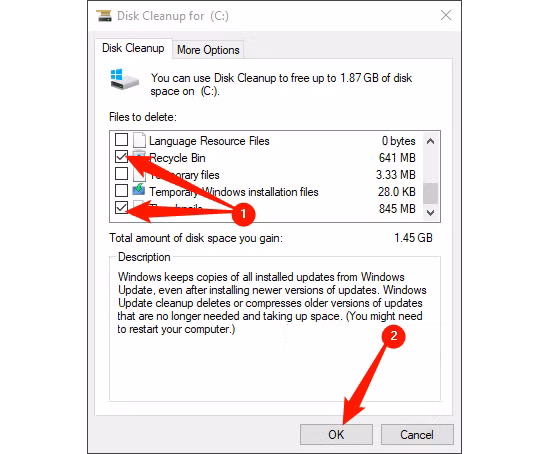Check the Language Resource Files checkbox
Image resolution: width=550 pixels, height=454 pixels.
coord(121,139)
